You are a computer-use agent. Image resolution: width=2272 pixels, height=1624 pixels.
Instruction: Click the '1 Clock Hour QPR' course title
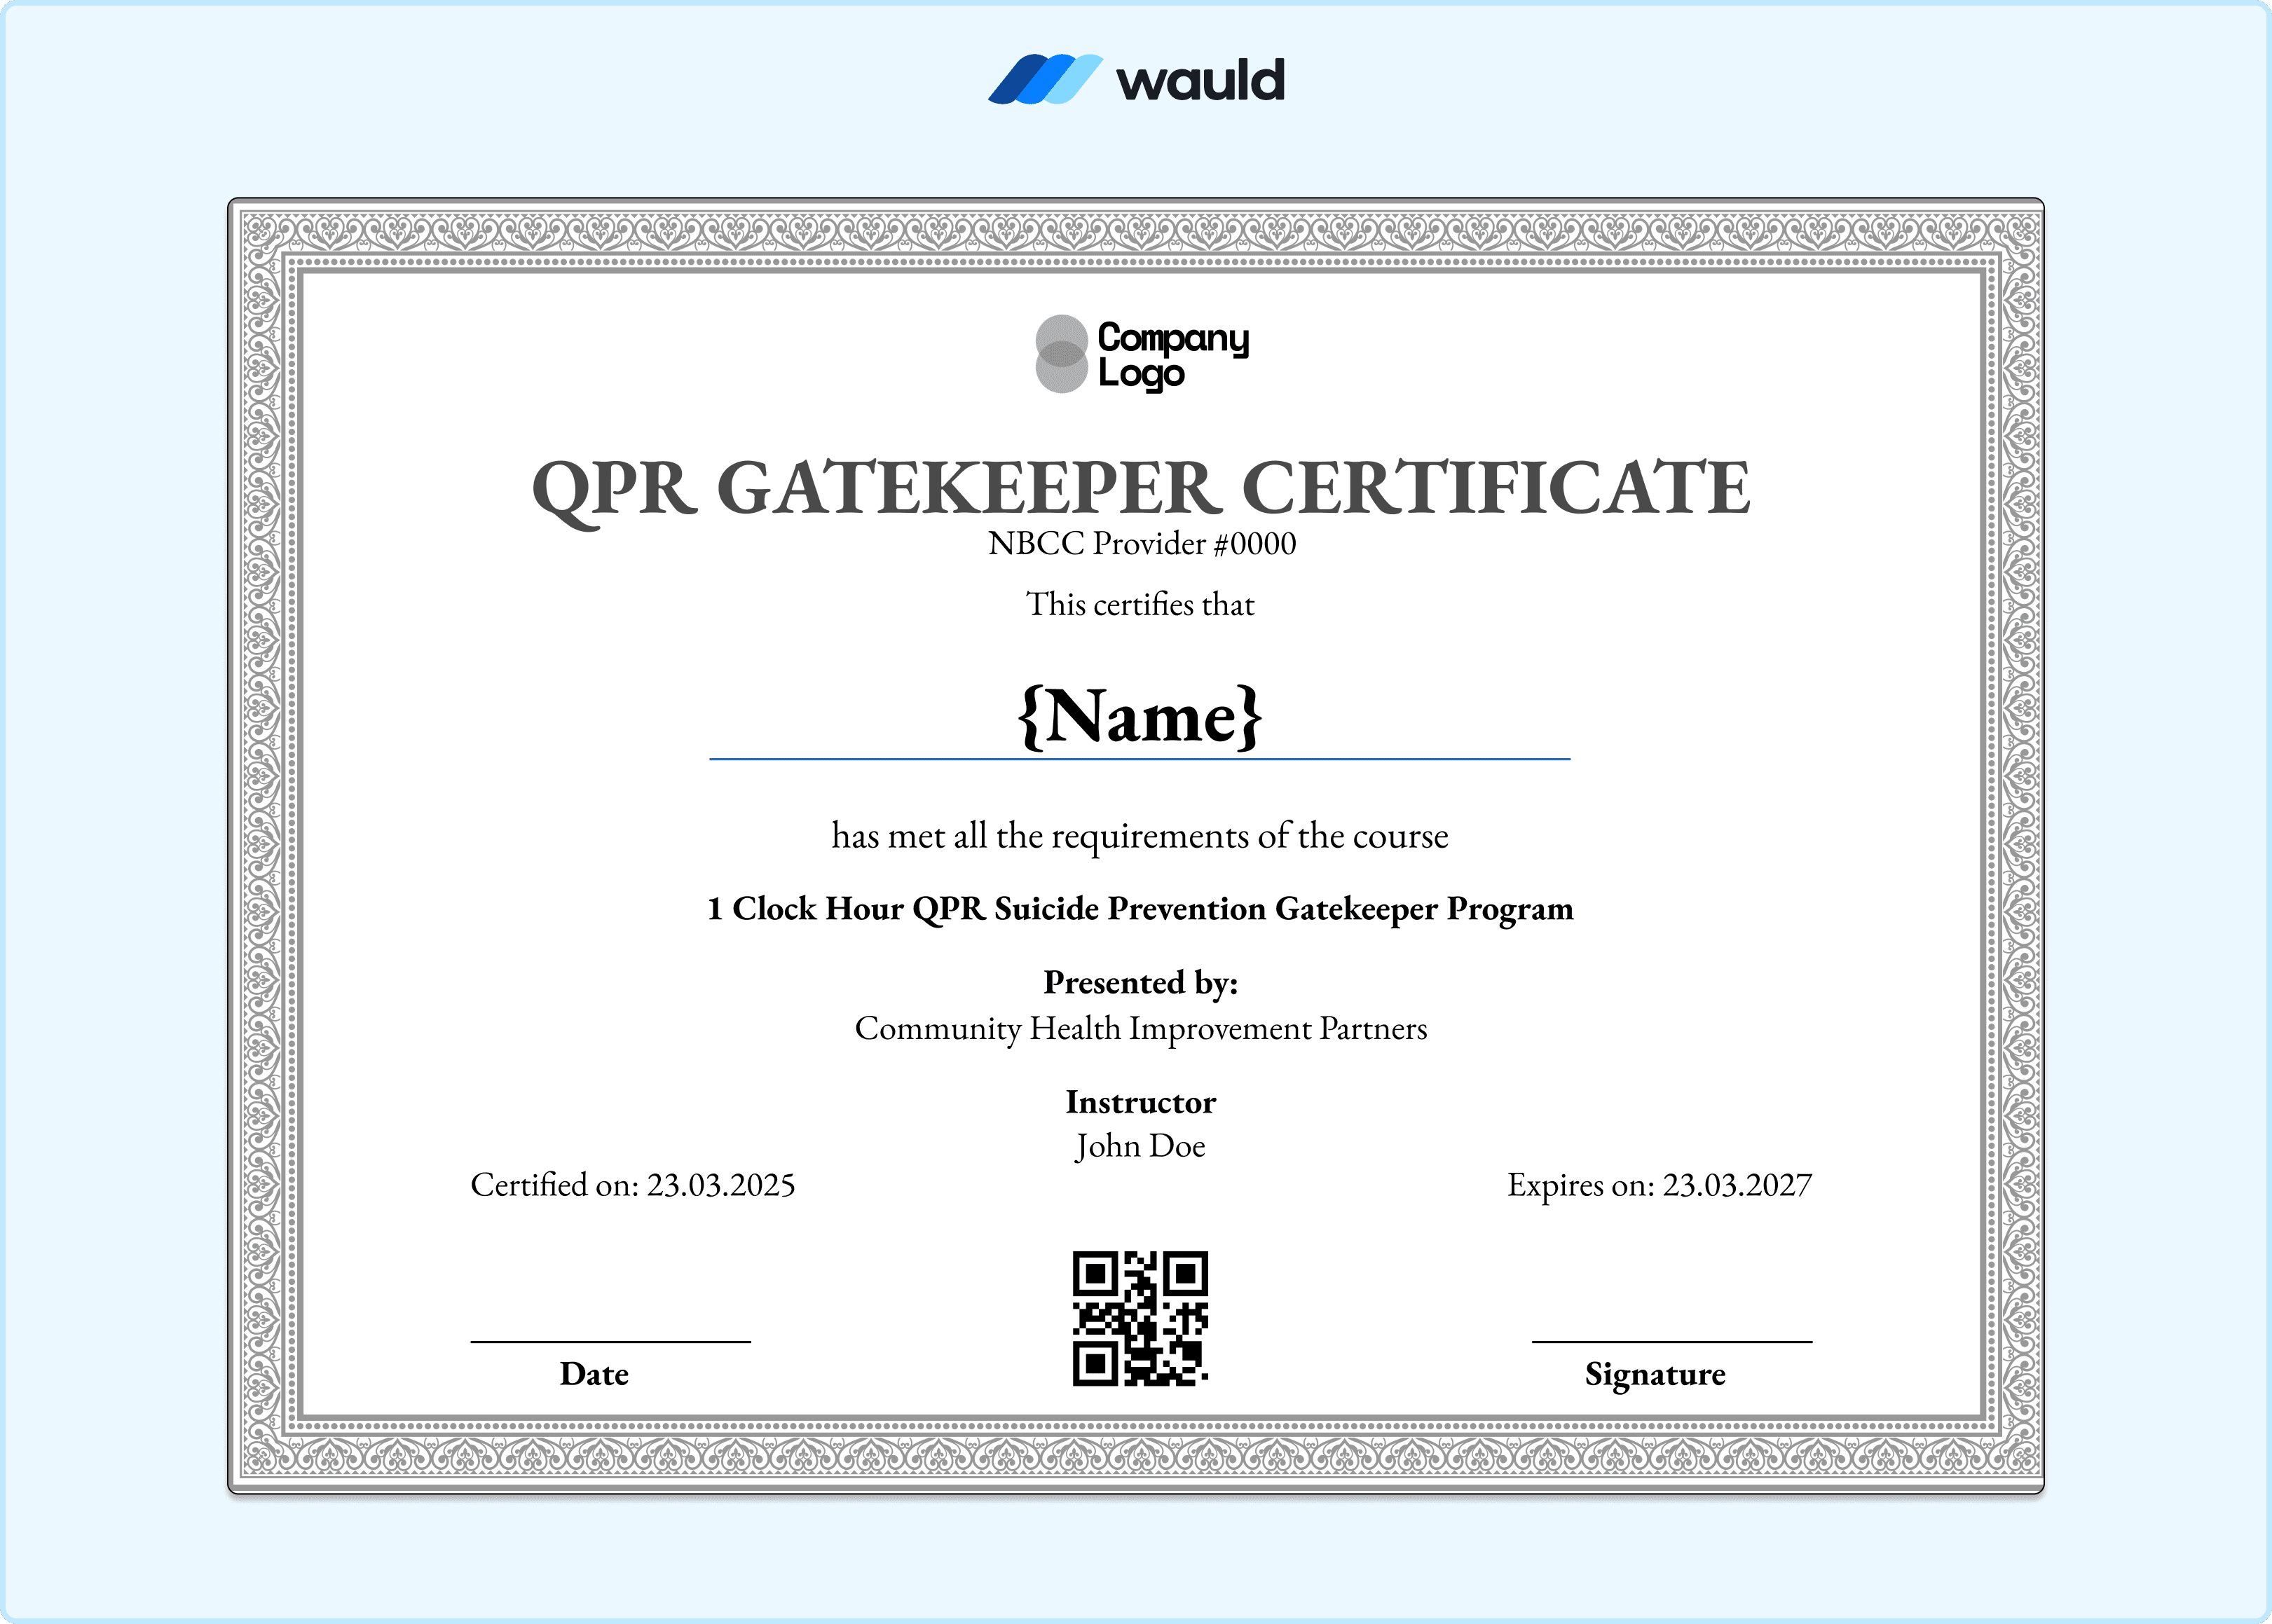pos(1140,909)
